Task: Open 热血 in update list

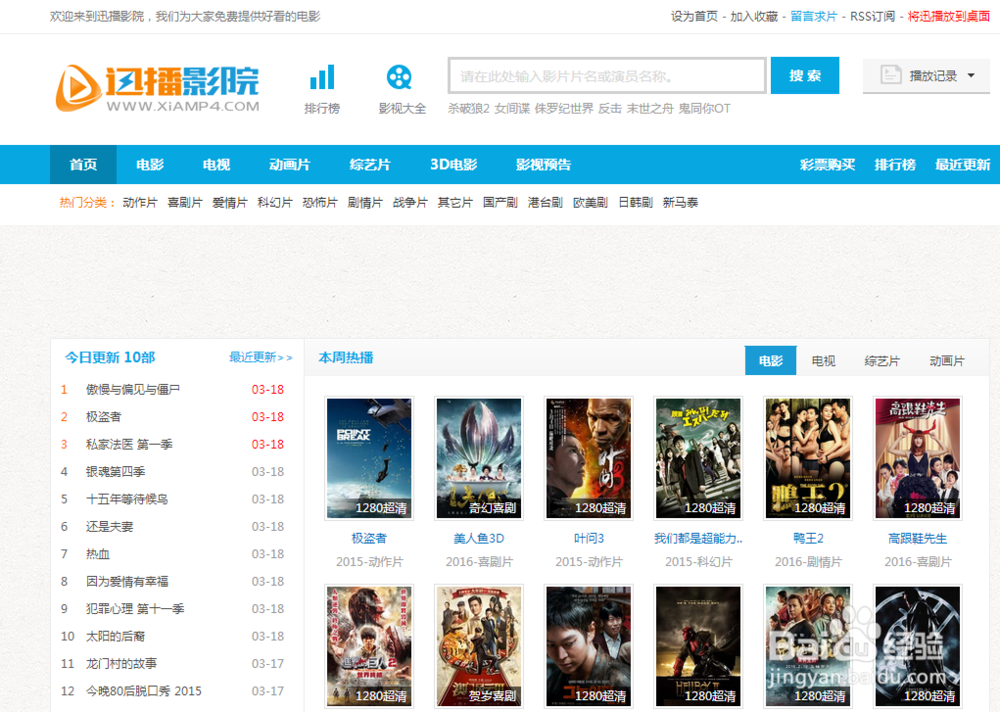Action: pos(98,554)
